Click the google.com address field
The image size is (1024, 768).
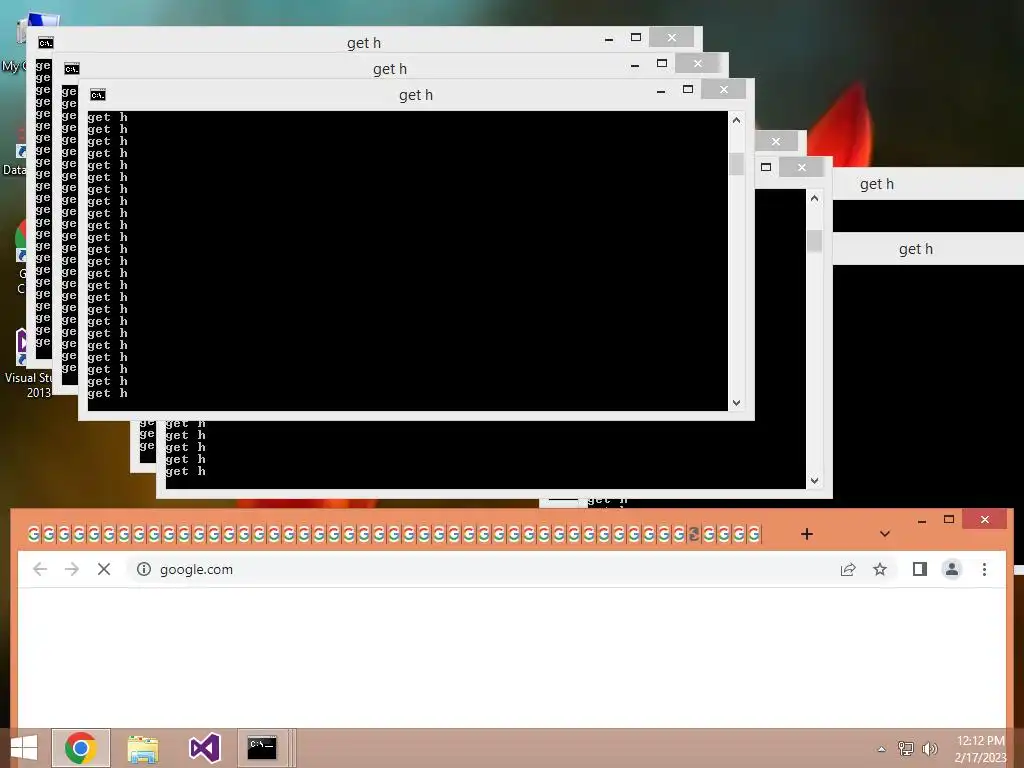tap(483, 569)
